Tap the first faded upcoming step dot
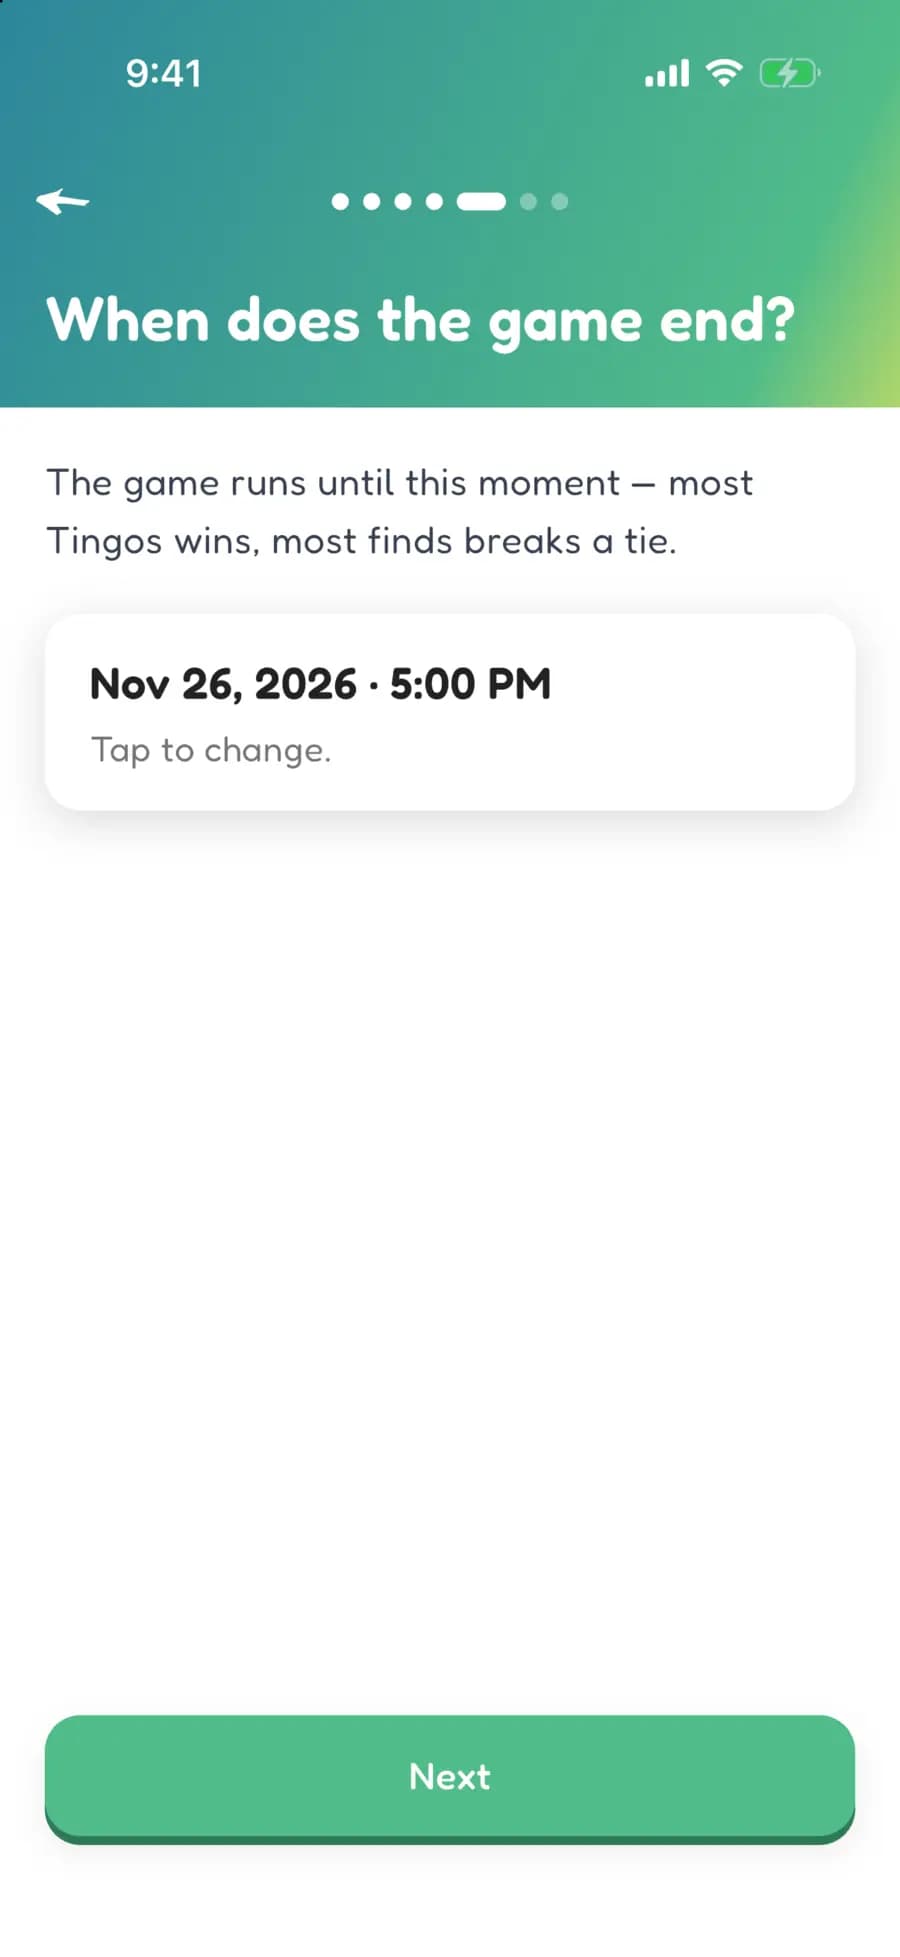The image size is (900, 1957). (x=528, y=201)
